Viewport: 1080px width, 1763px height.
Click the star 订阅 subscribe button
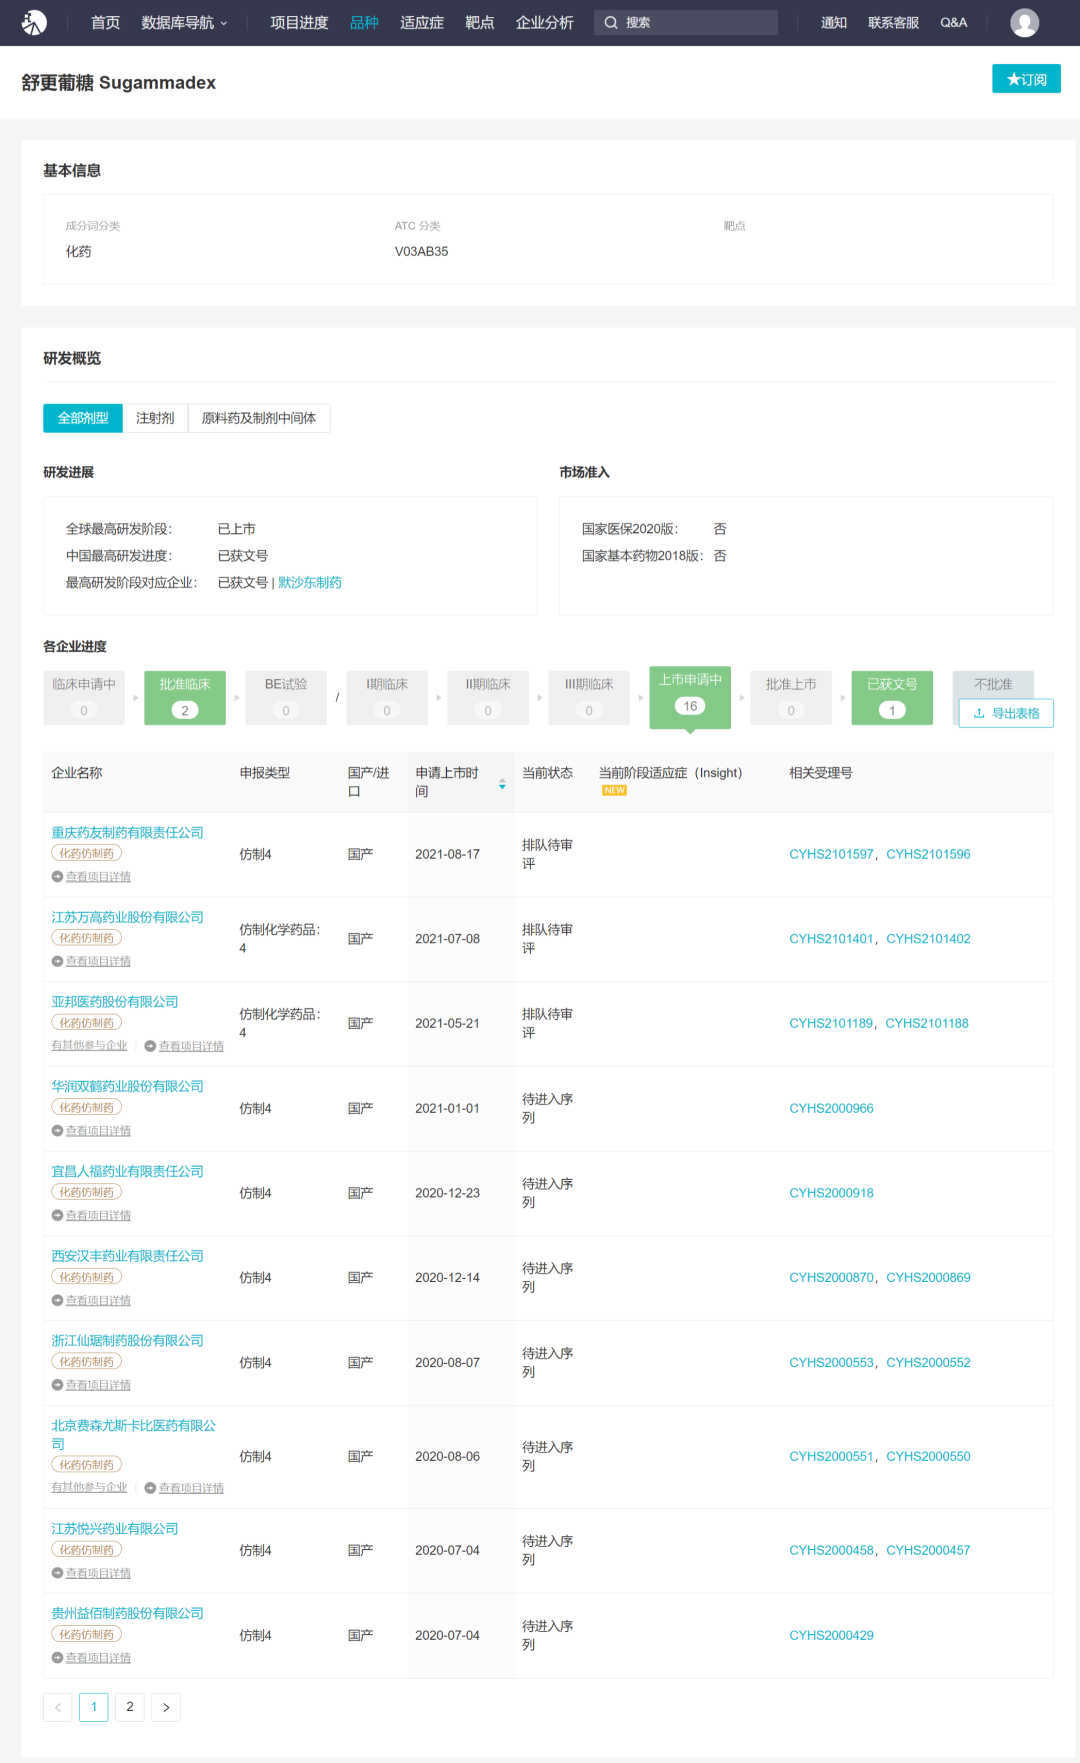click(1026, 79)
